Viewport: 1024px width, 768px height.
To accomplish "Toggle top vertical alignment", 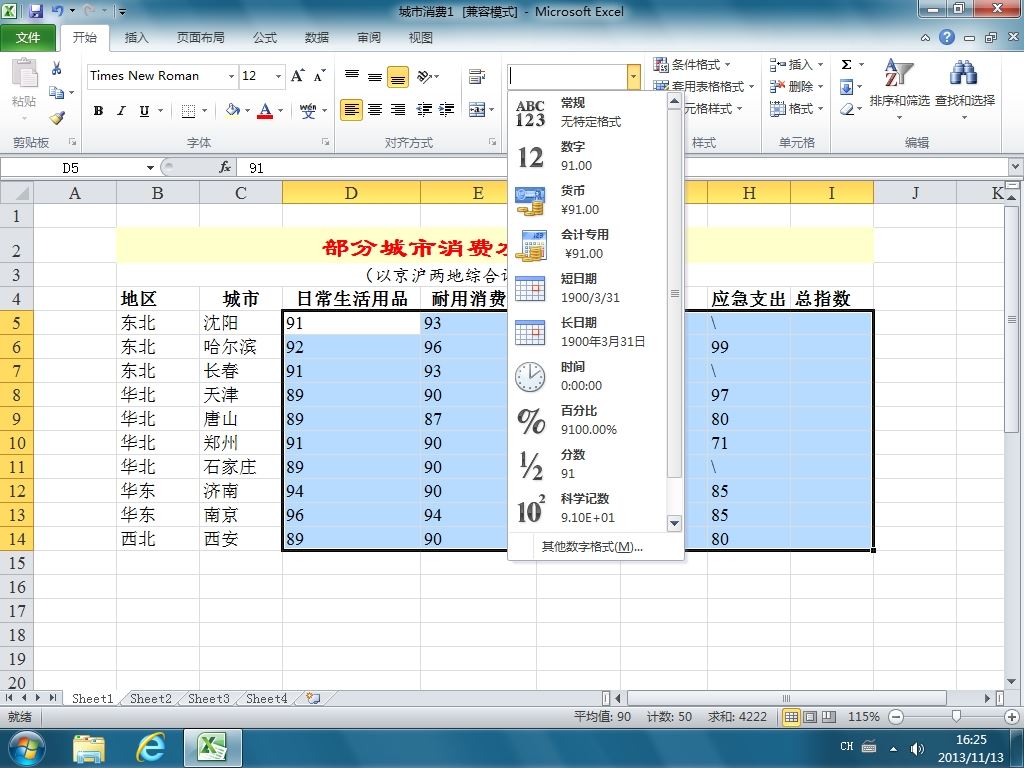I will [x=352, y=76].
